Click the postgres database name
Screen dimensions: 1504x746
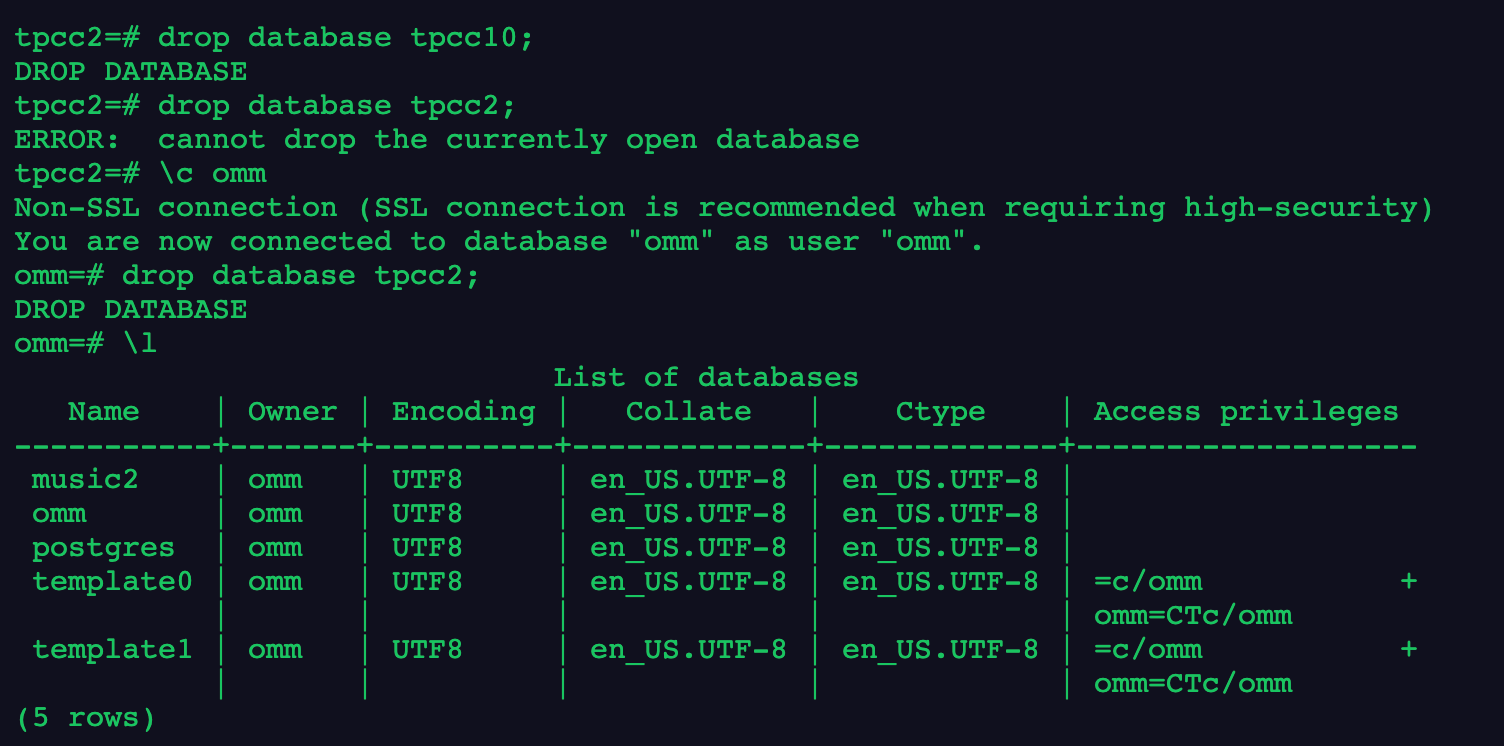(x=103, y=548)
